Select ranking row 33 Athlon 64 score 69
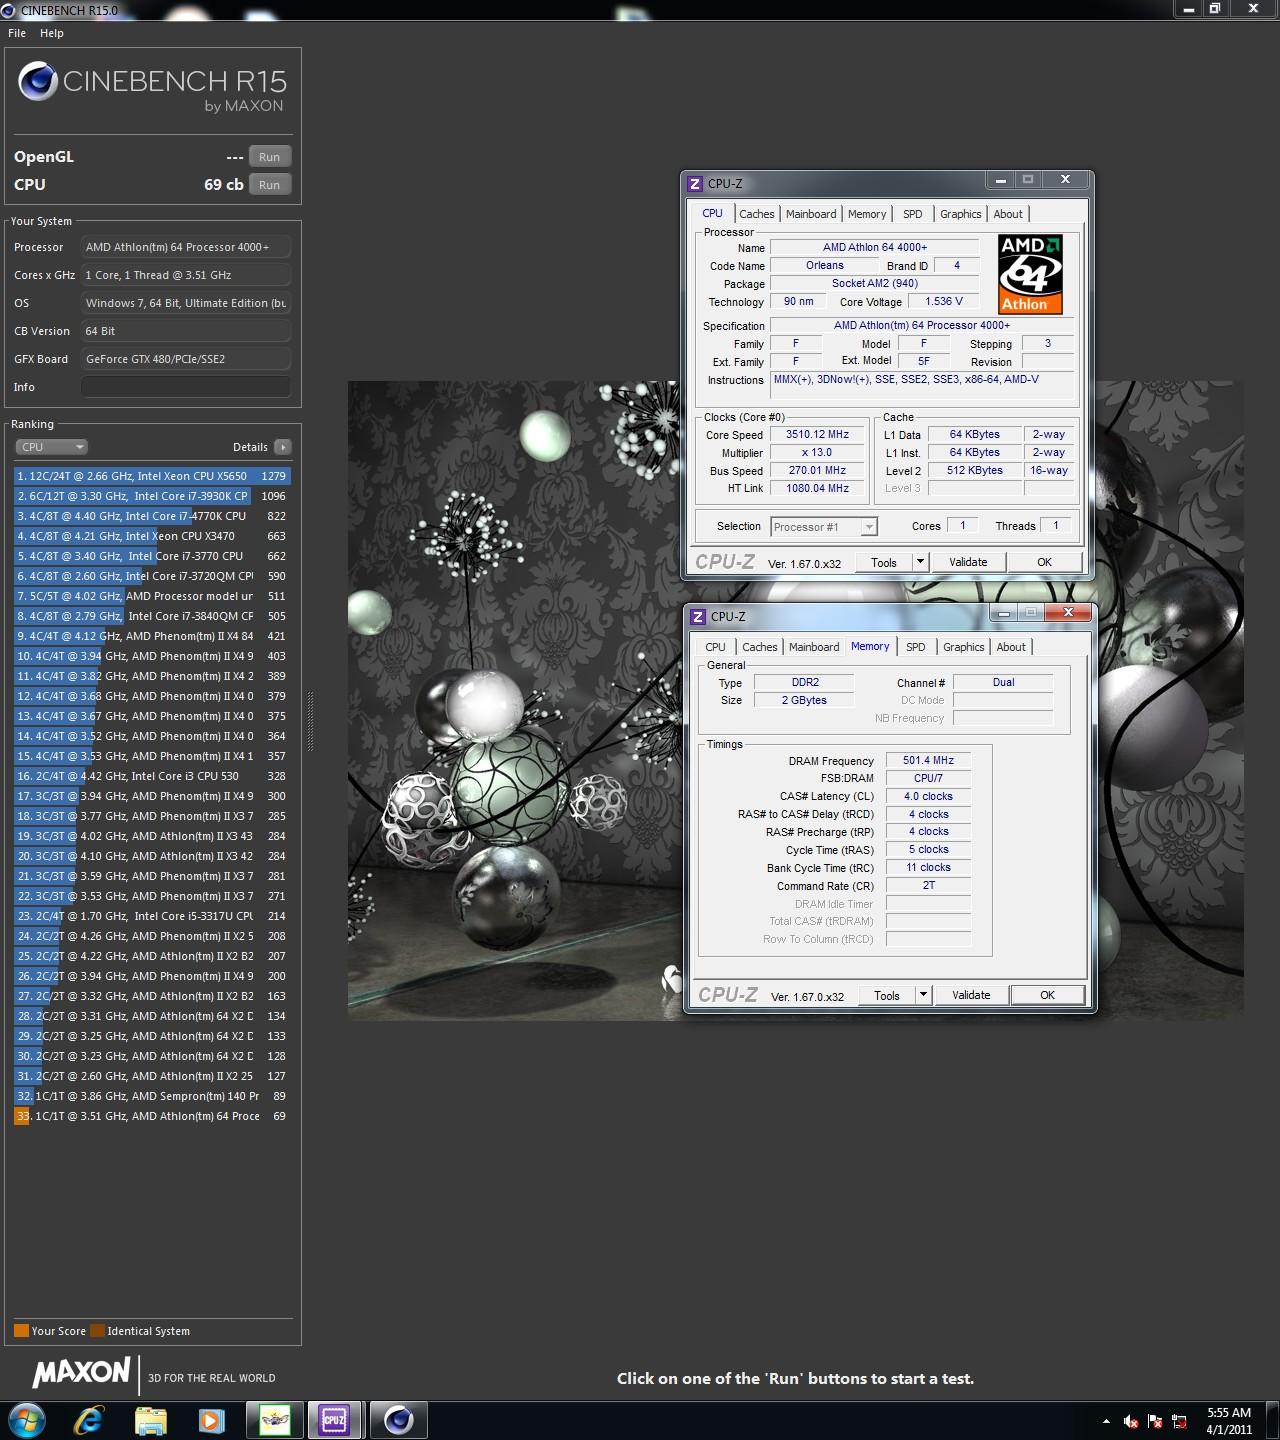1280x1440 pixels. pyautogui.click(x=152, y=1116)
